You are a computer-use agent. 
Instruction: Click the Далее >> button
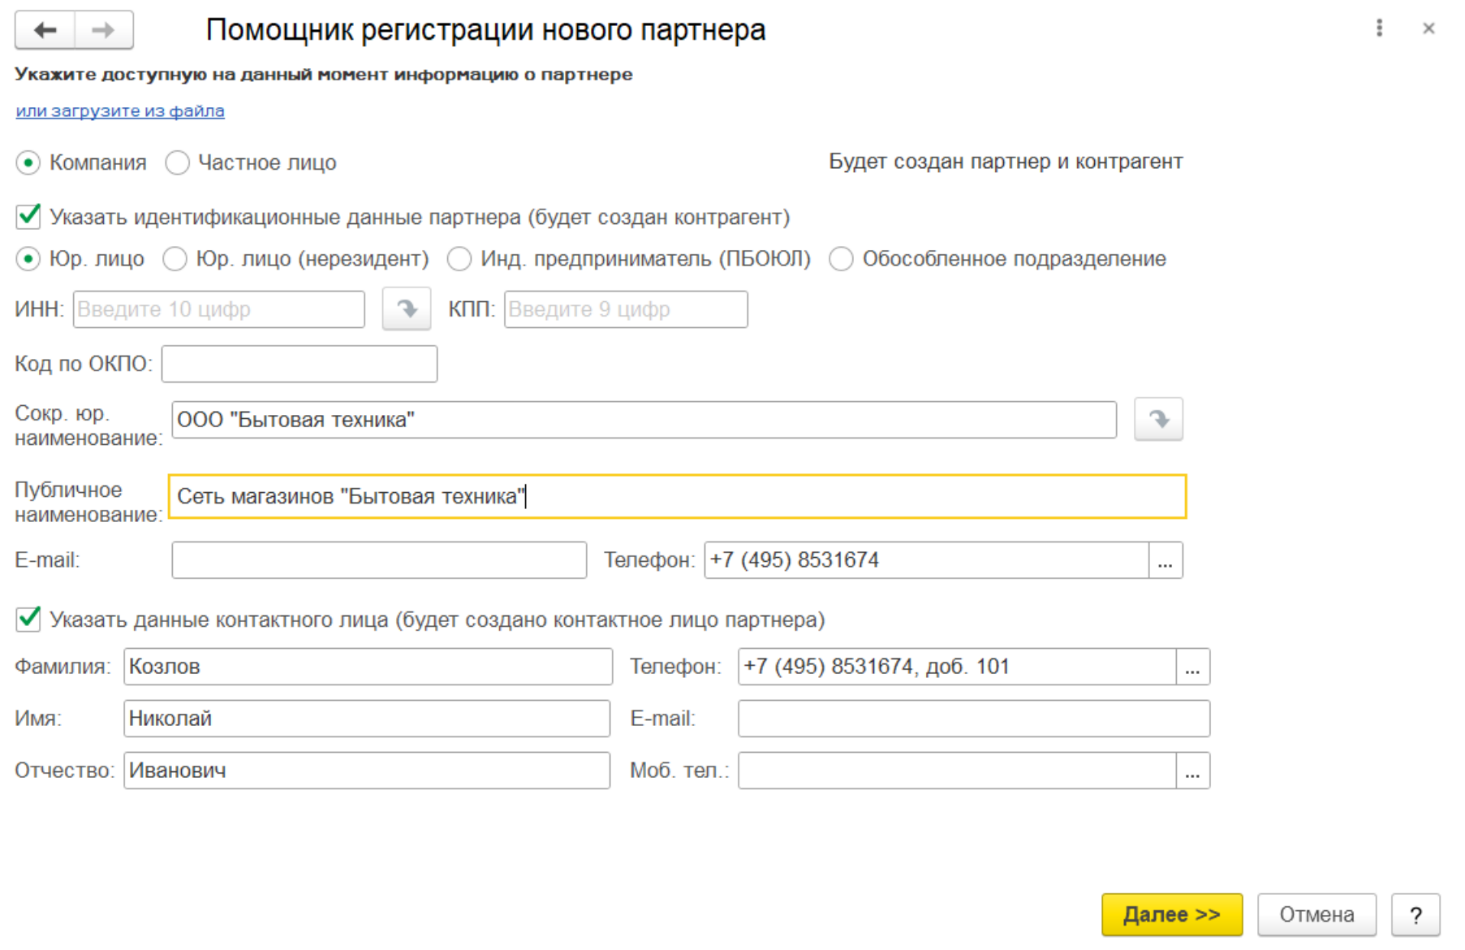click(x=1171, y=914)
